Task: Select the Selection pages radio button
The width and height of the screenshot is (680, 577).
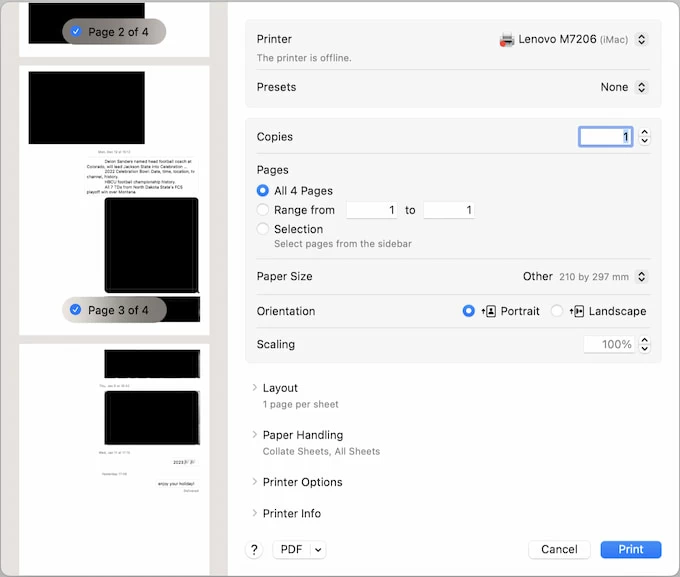Action: coord(263,229)
